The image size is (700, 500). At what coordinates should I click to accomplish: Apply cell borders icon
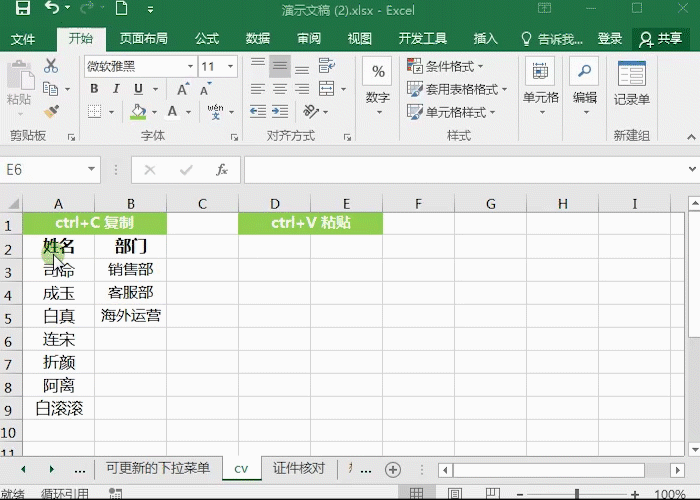tap(94, 111)
